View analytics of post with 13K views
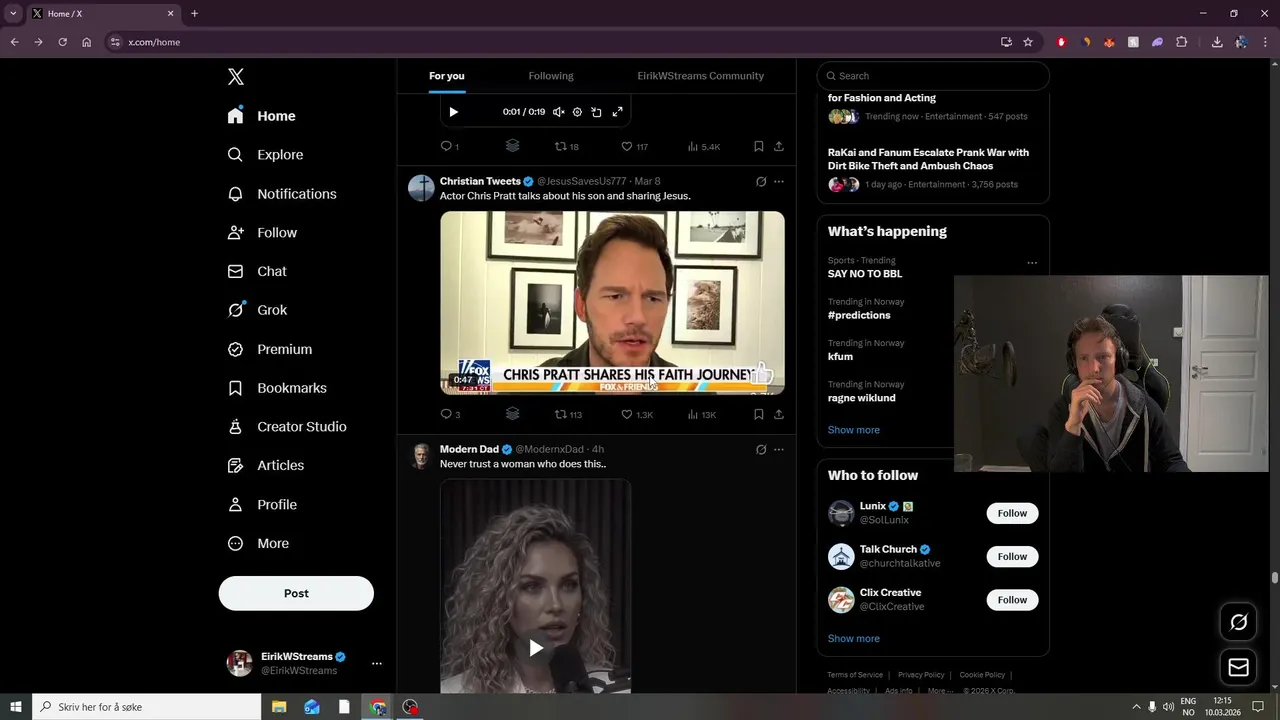The width and height of the screenshot is (1280, 720). coord(702,414)
